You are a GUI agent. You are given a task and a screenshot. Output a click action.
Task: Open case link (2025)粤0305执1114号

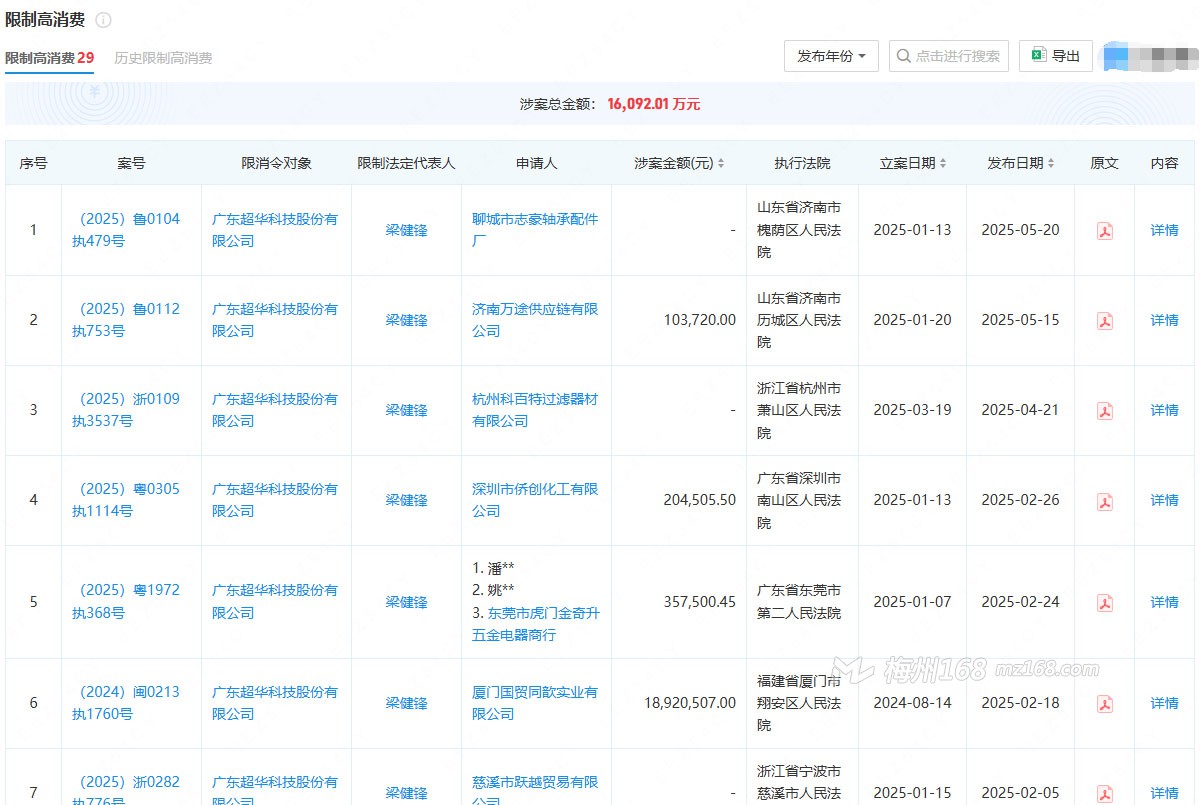(126, 500)
